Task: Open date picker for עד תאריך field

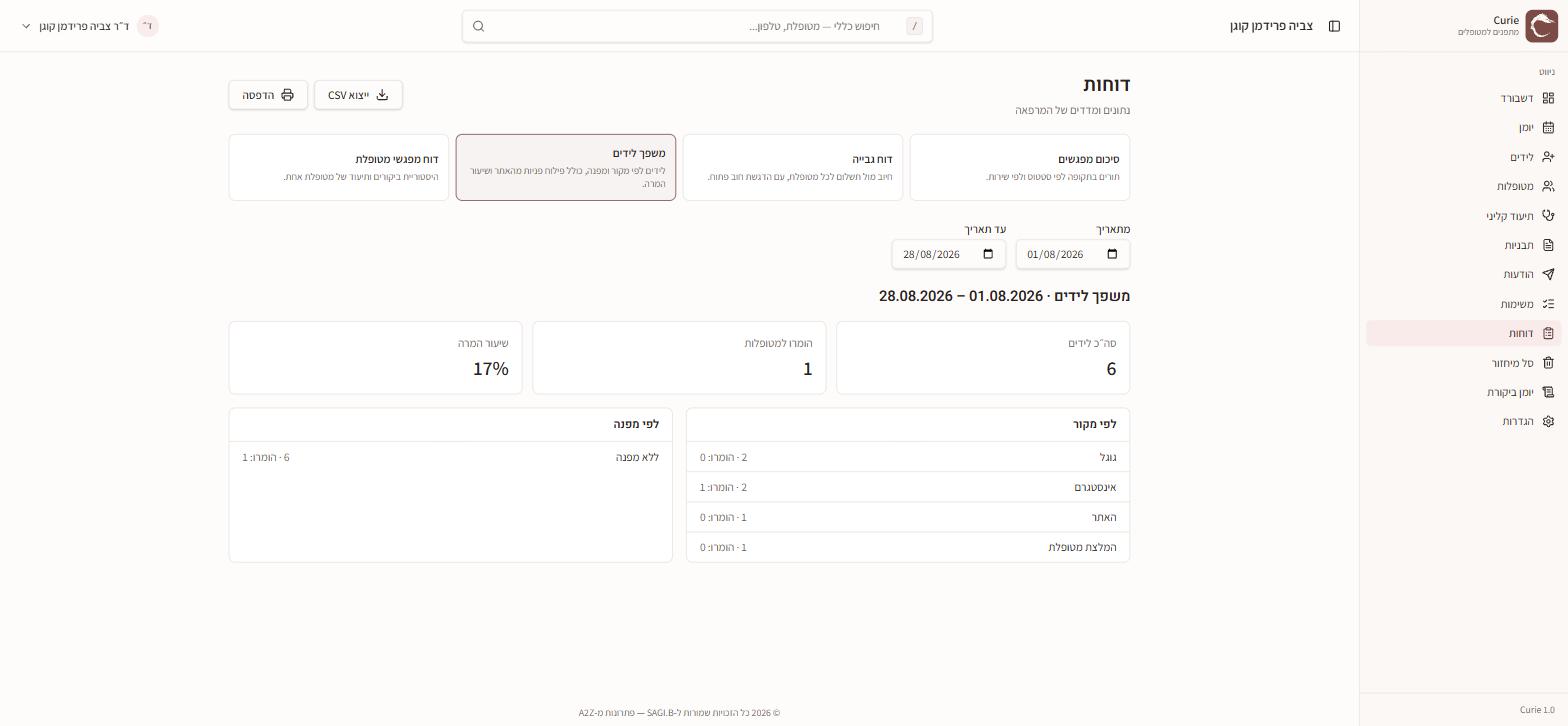Action: pos(988,254)
